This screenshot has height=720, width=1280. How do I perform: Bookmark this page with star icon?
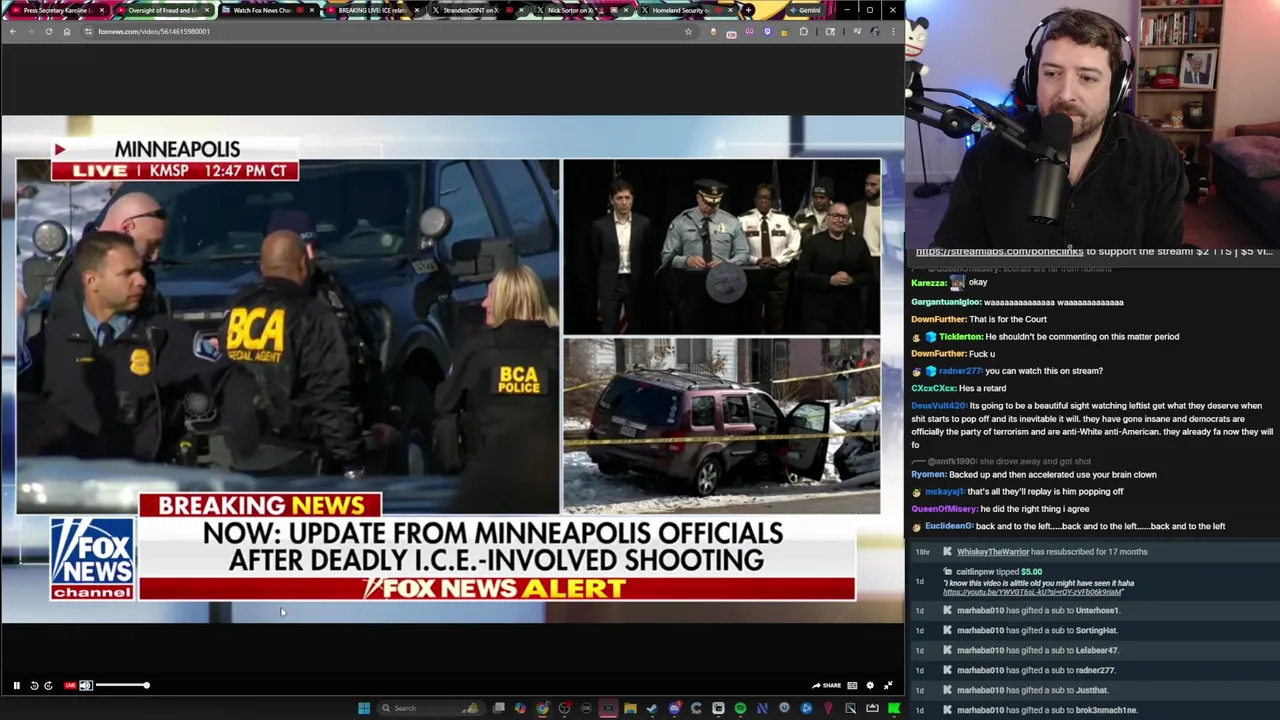(x=688, y=31)
